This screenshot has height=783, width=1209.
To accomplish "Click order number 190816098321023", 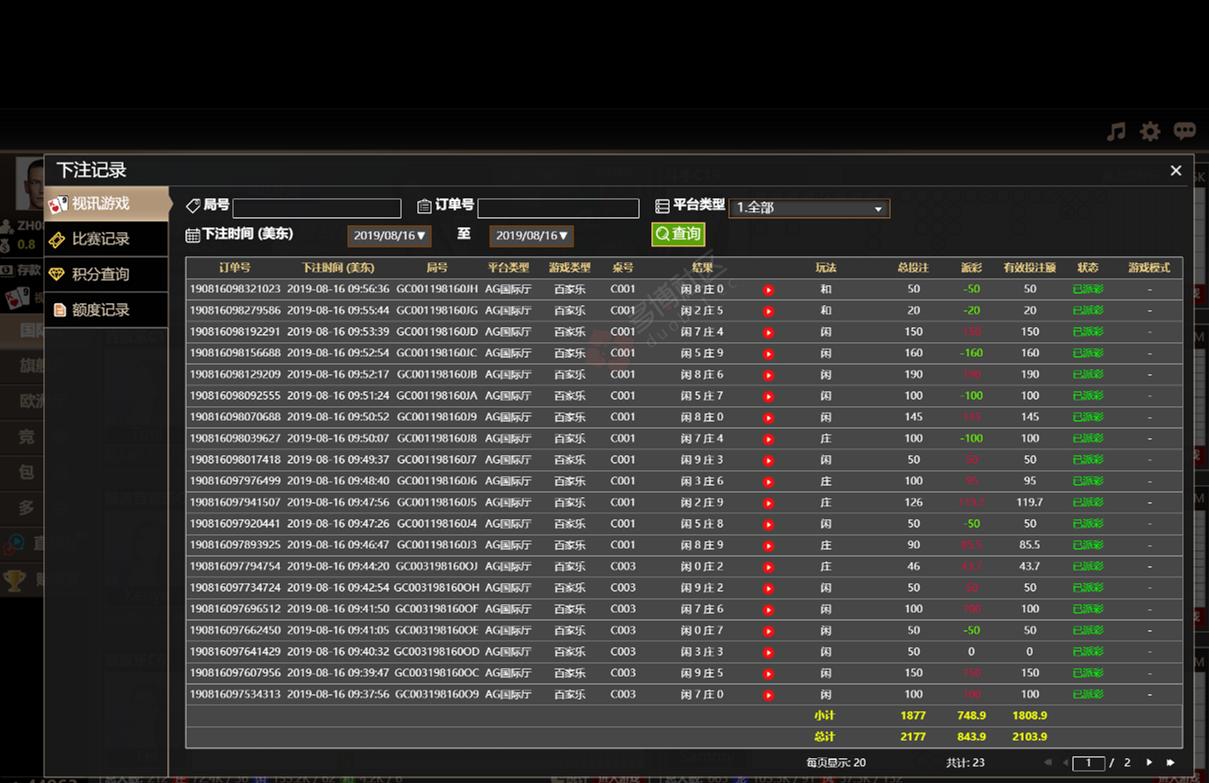I will (235, 289).
